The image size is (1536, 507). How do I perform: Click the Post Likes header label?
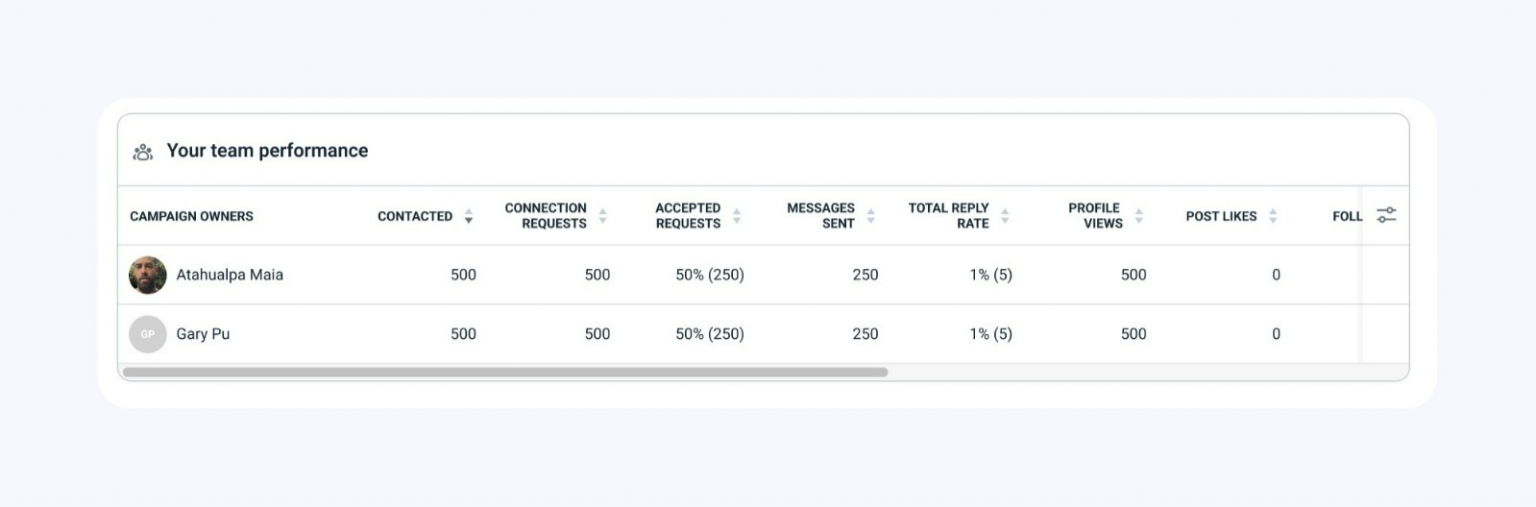pos(1221,216)
